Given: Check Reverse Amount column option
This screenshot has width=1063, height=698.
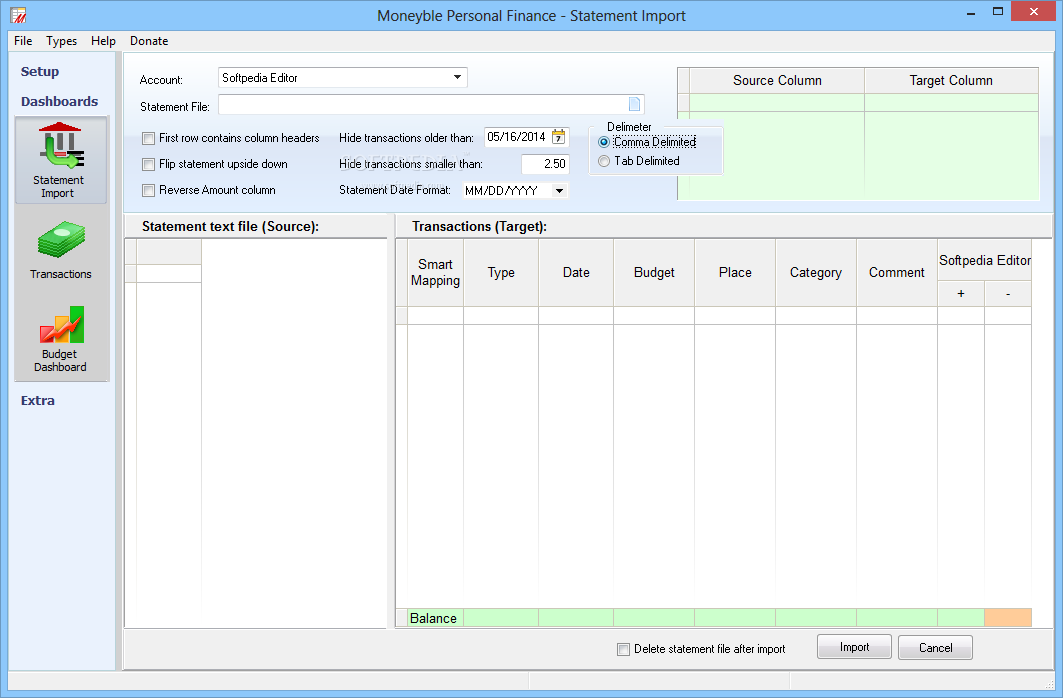Looking at the screenshot, I should [x=148, y=190].
